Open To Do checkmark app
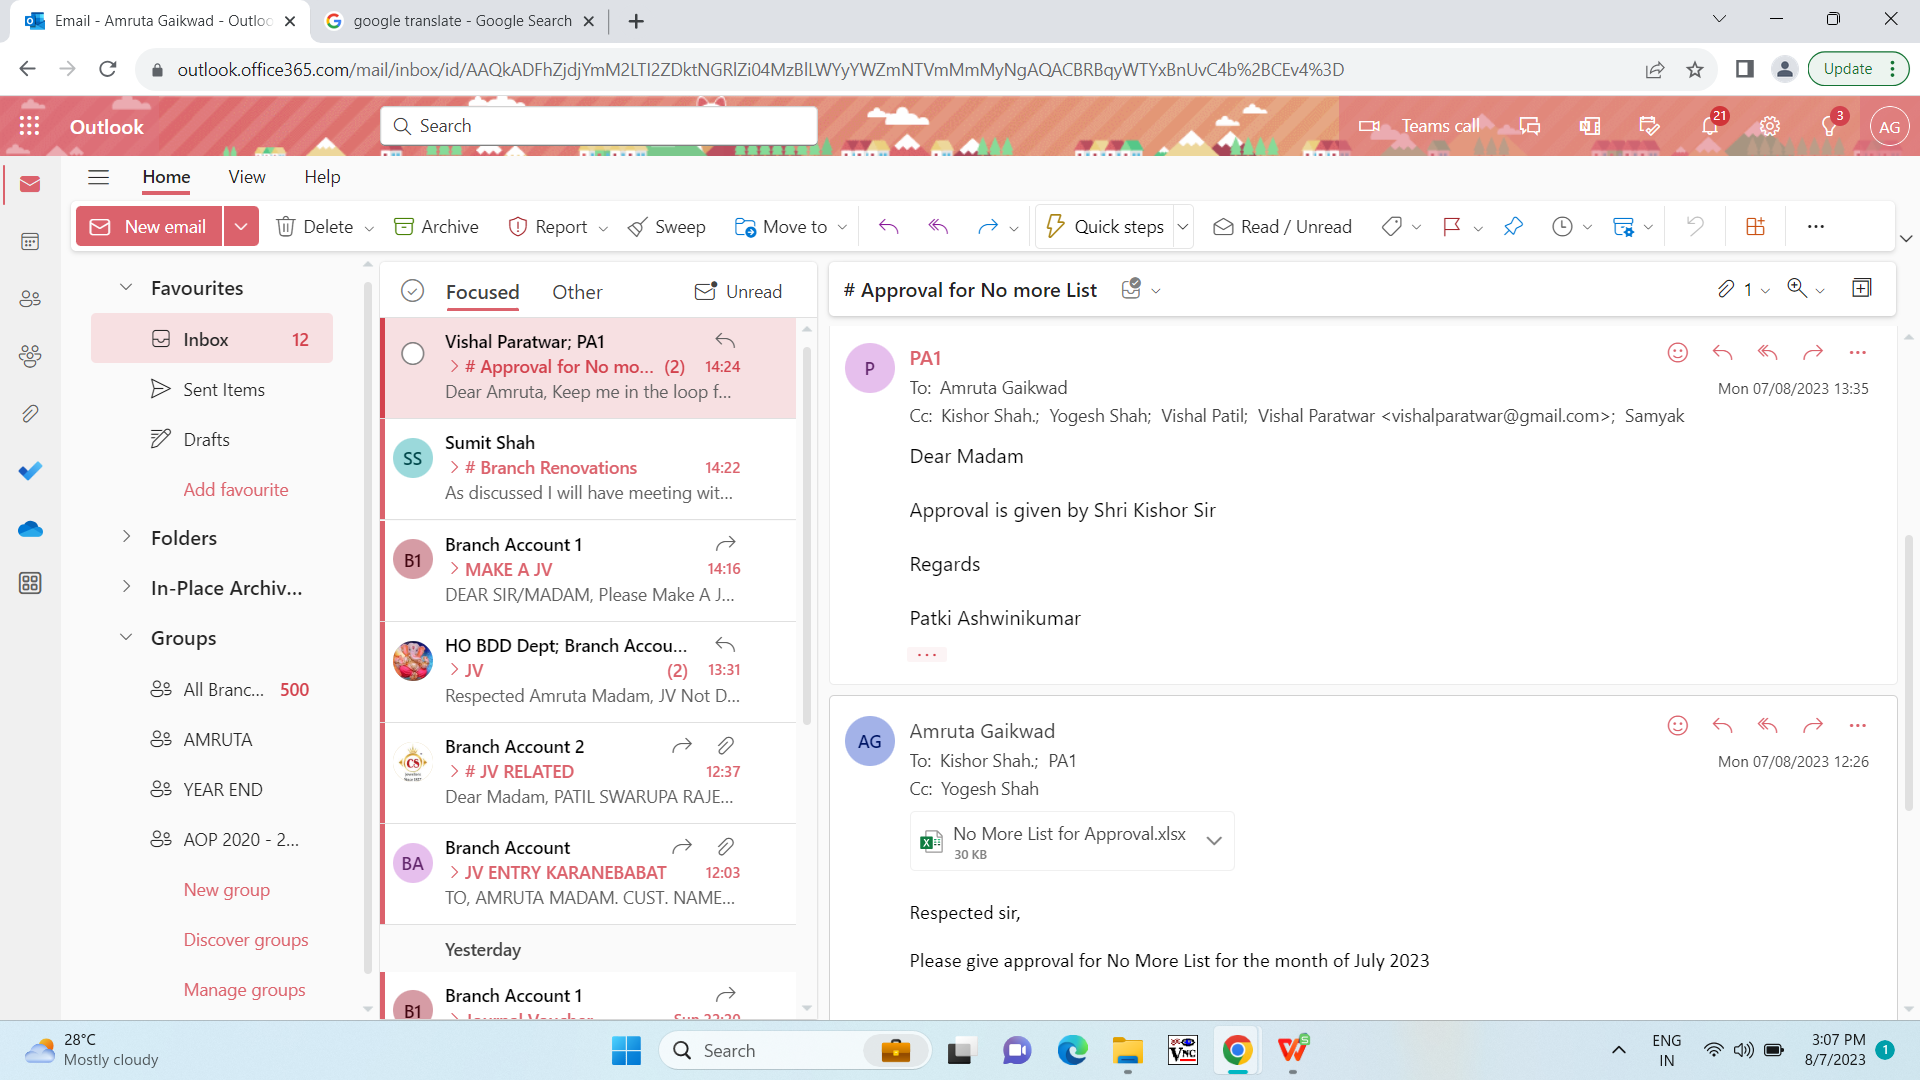 coord(30,470)
